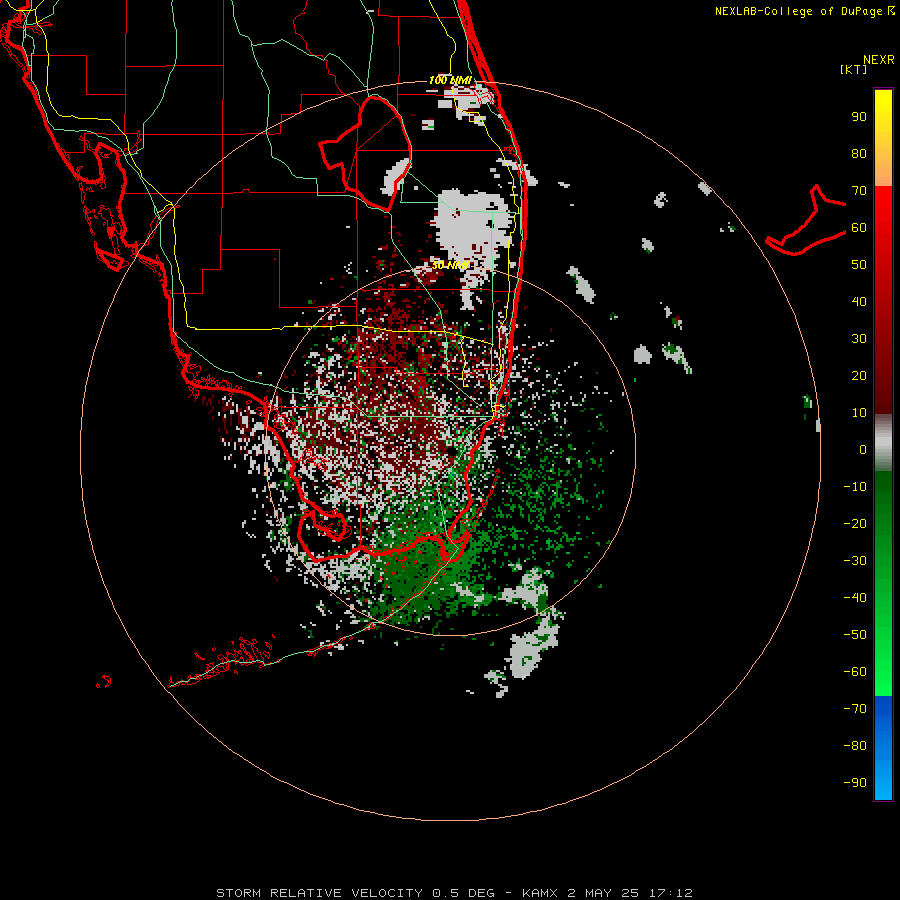Click the positive 90 value on the scale
The height and width of the screenshot is (900, 900).
click(x=859, y=117)
